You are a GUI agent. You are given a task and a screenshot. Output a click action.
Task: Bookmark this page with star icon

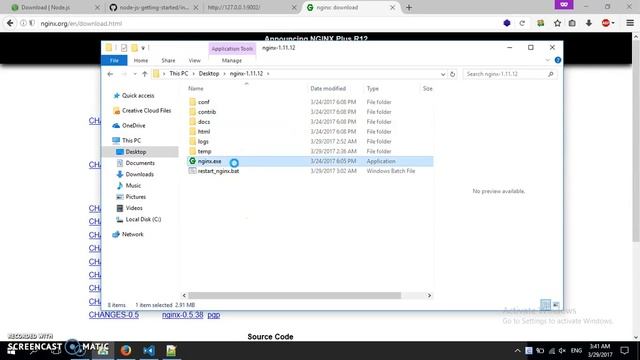(557, 23)
